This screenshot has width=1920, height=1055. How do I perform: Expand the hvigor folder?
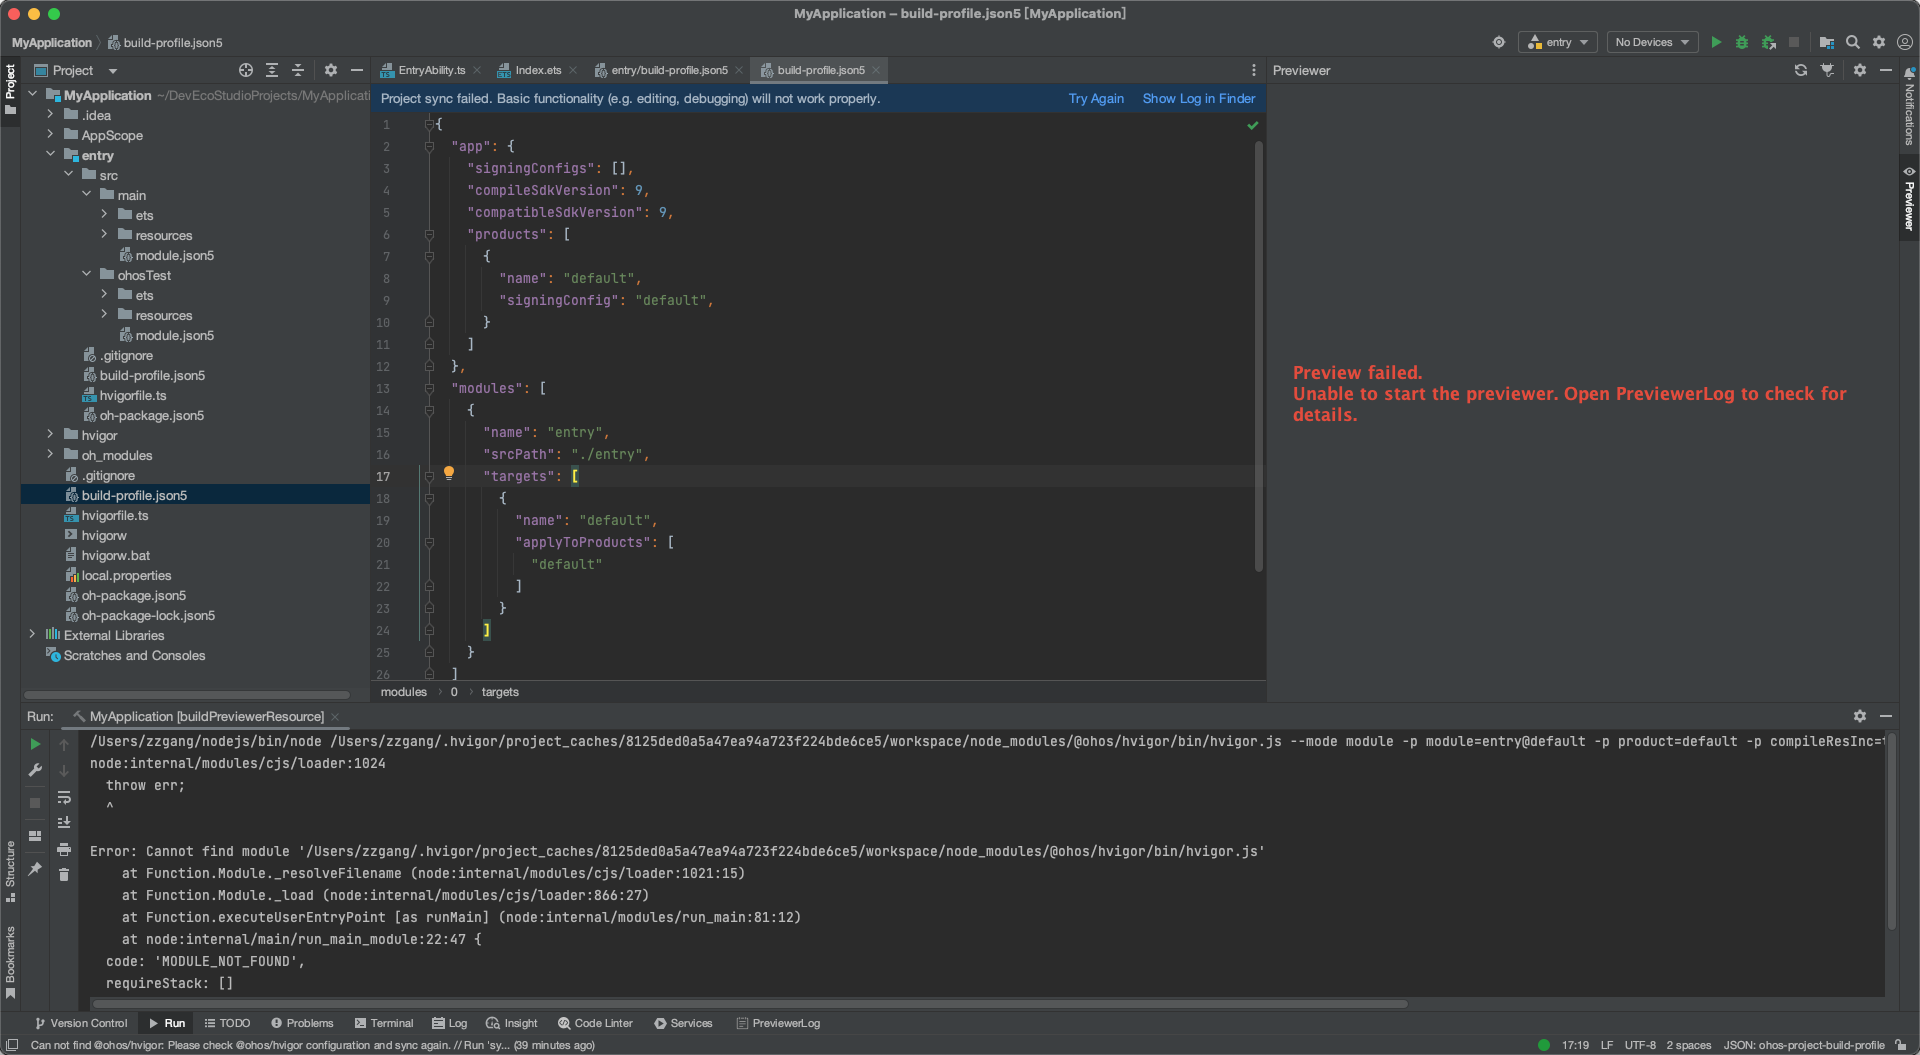[x=50, y=435]
